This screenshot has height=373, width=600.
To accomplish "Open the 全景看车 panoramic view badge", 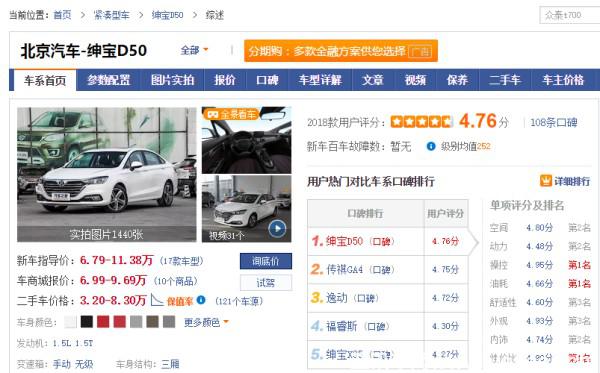I will pos(231,114).
